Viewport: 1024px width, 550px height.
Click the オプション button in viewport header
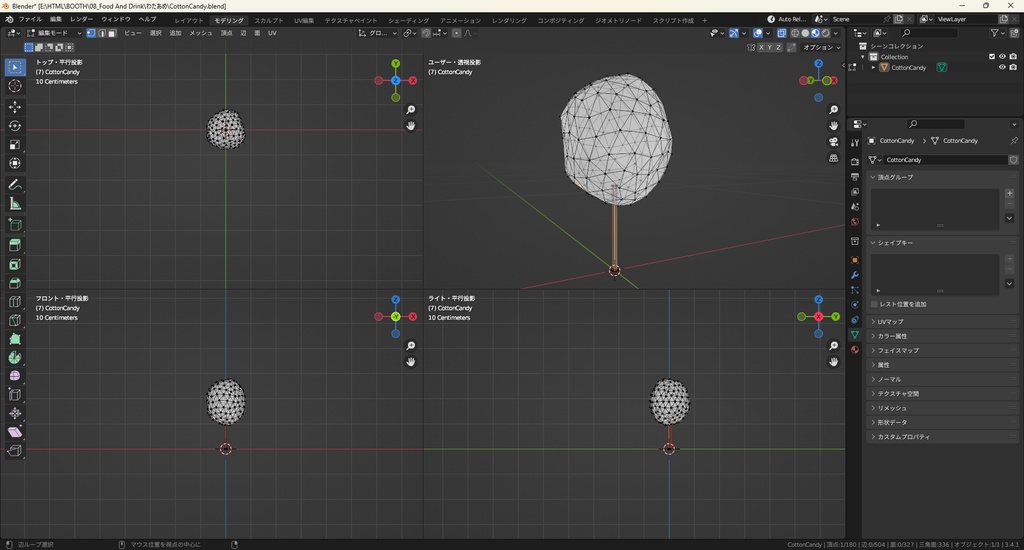820,47
